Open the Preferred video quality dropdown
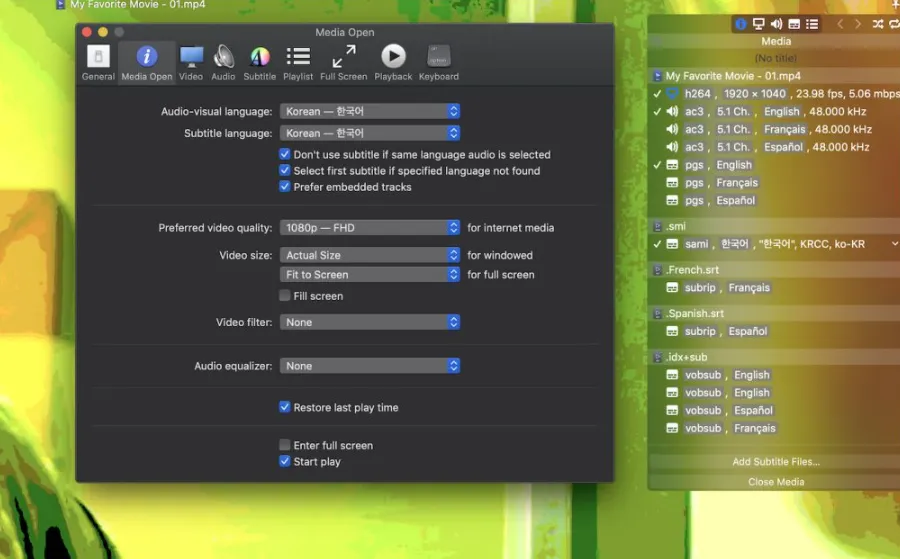900x559 pixels. pos(370,227)
